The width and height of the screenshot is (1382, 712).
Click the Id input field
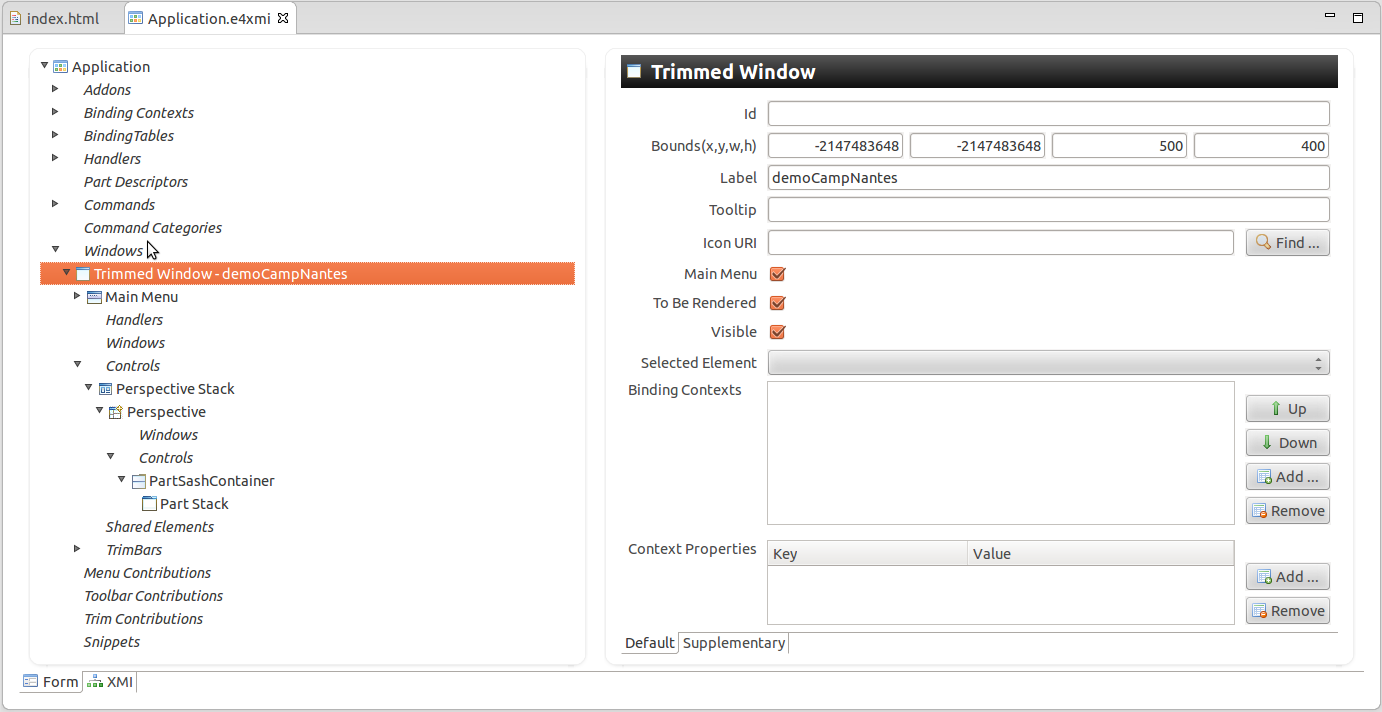click(1048, 114)
